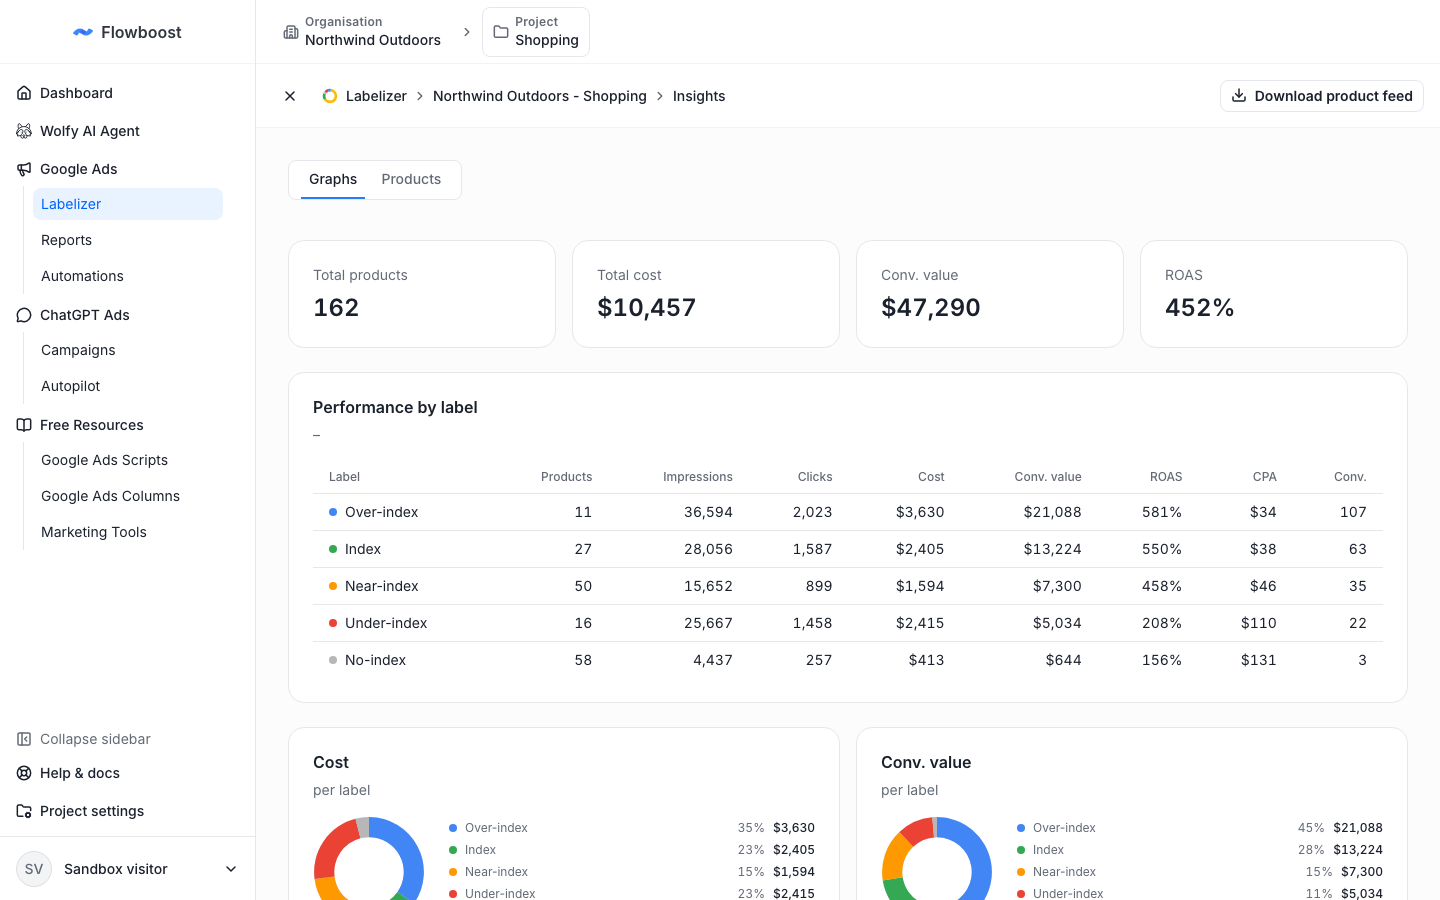This screenshot has height=900, width=1440.
Task: Click the Wolfy AI Agent label
Action: (90, 131)
